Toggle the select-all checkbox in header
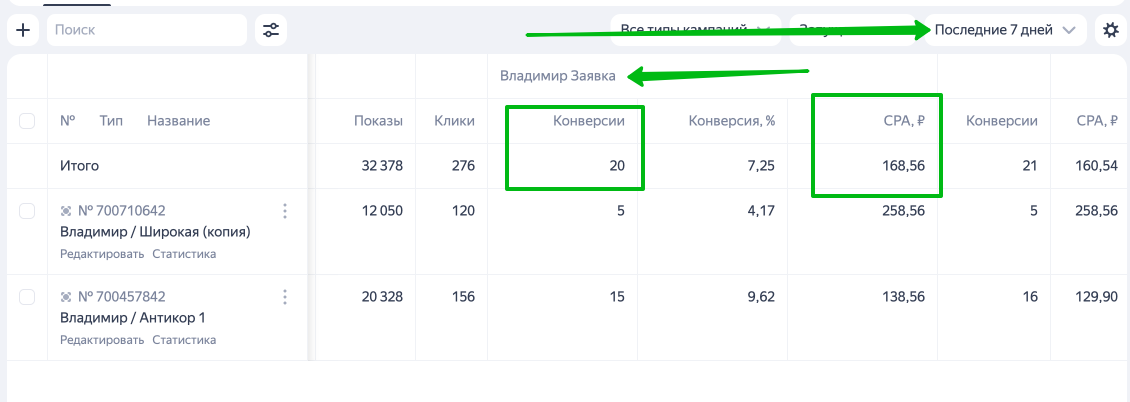 pyautogui.click(x=27, y=121)
